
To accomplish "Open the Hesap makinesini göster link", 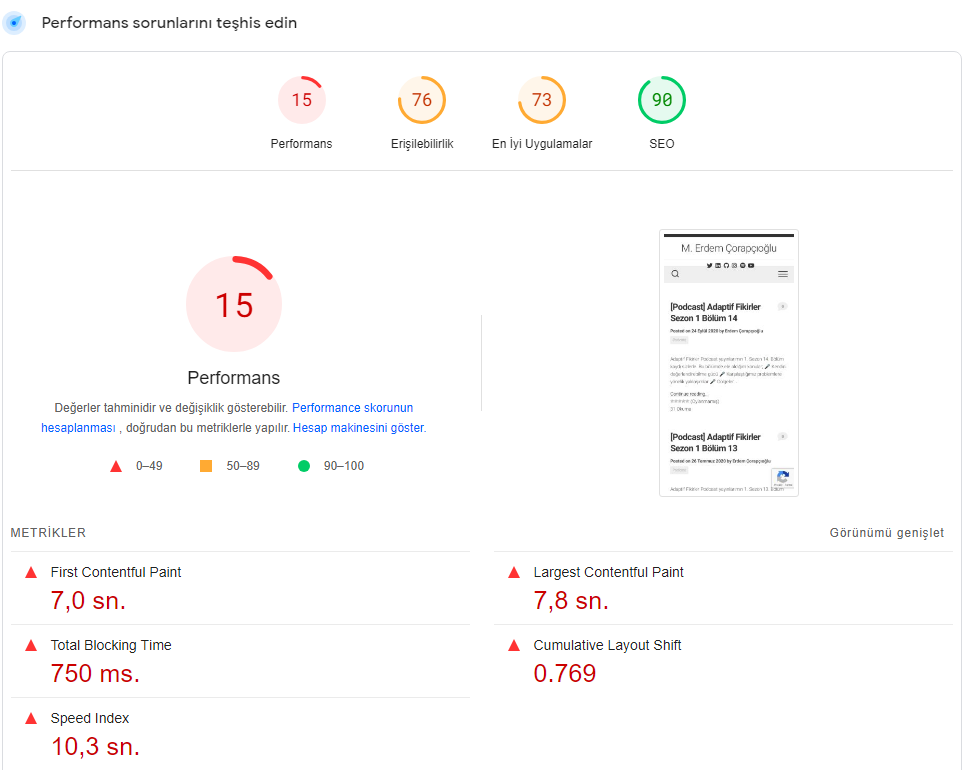I will coord(358,427).
